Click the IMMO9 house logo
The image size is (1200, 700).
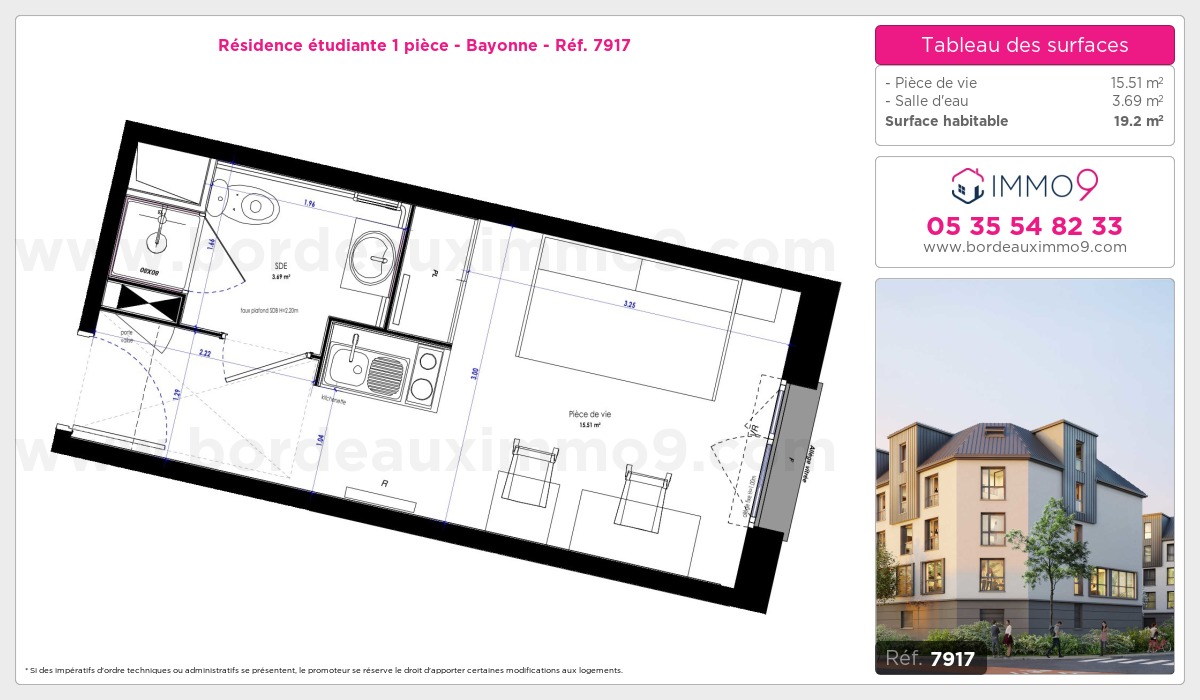pos(967,186)
